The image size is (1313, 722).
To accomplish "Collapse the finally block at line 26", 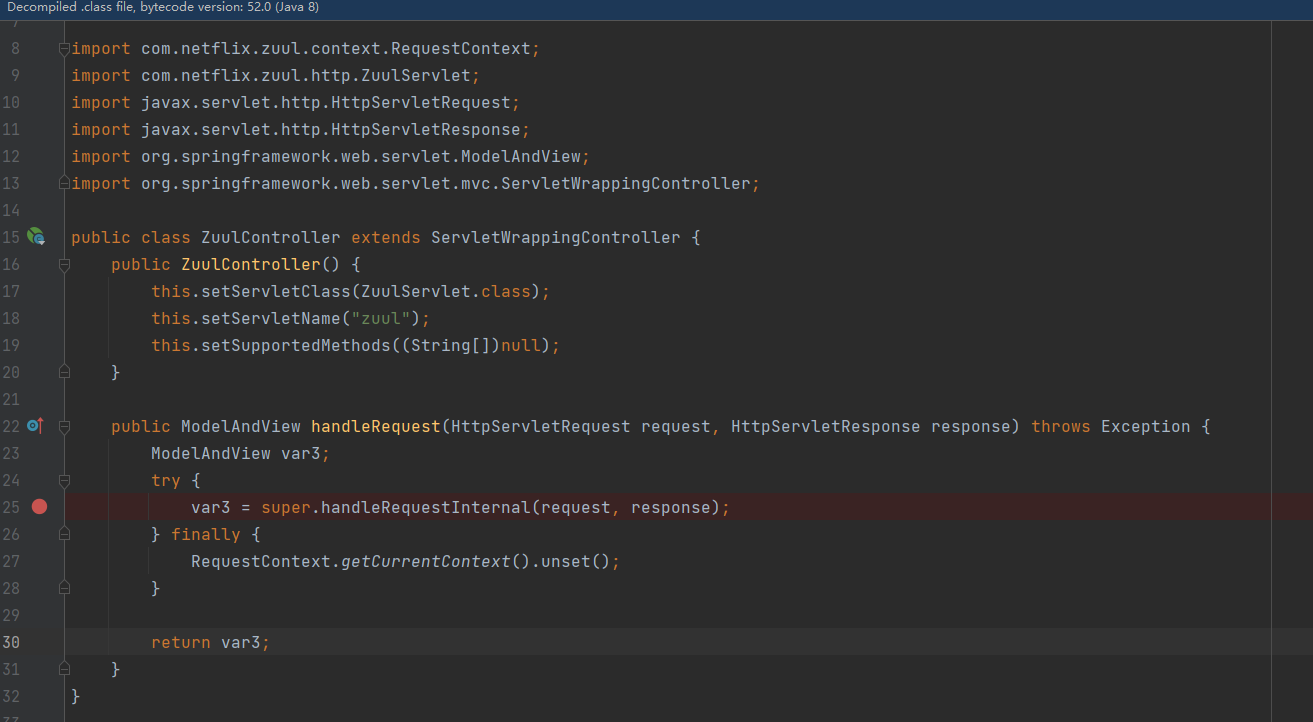I will pos(64,534).
